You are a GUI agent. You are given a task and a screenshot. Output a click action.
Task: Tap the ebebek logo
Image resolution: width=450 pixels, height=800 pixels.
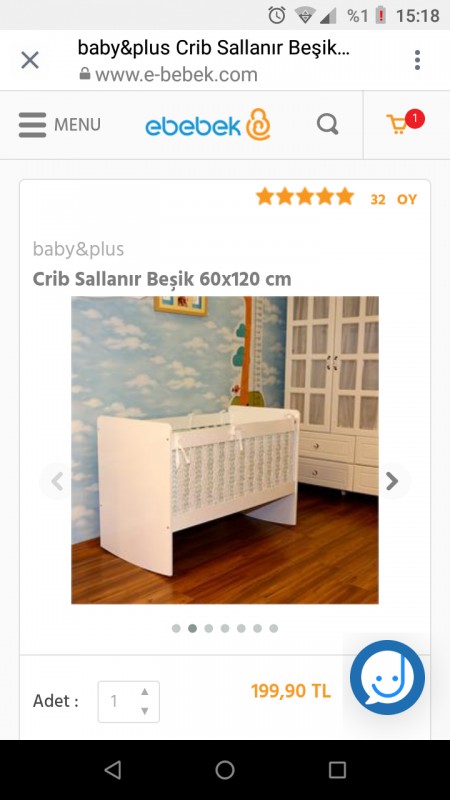[208, 124]
